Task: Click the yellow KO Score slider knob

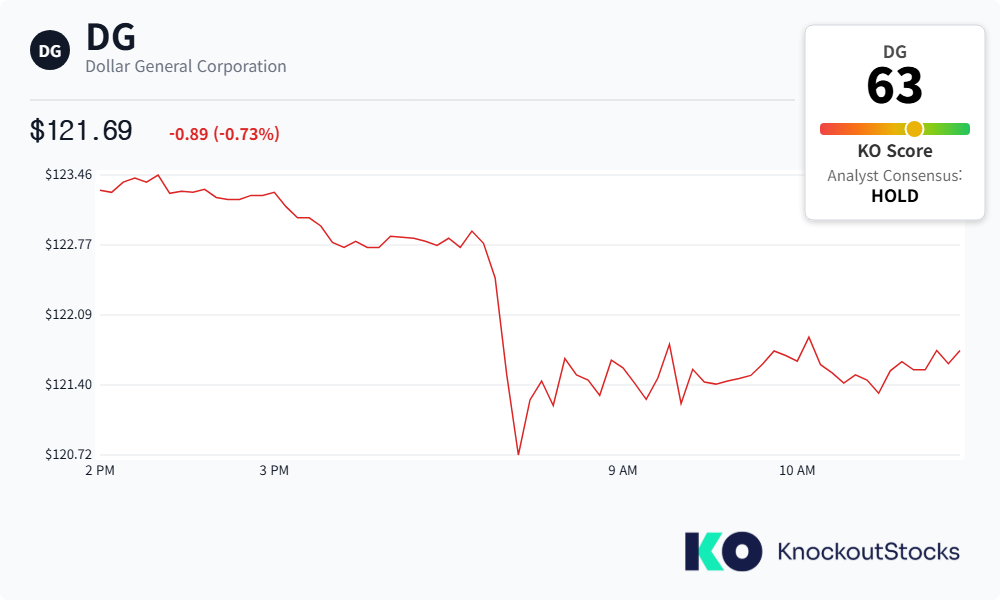Action: [915, 129]
